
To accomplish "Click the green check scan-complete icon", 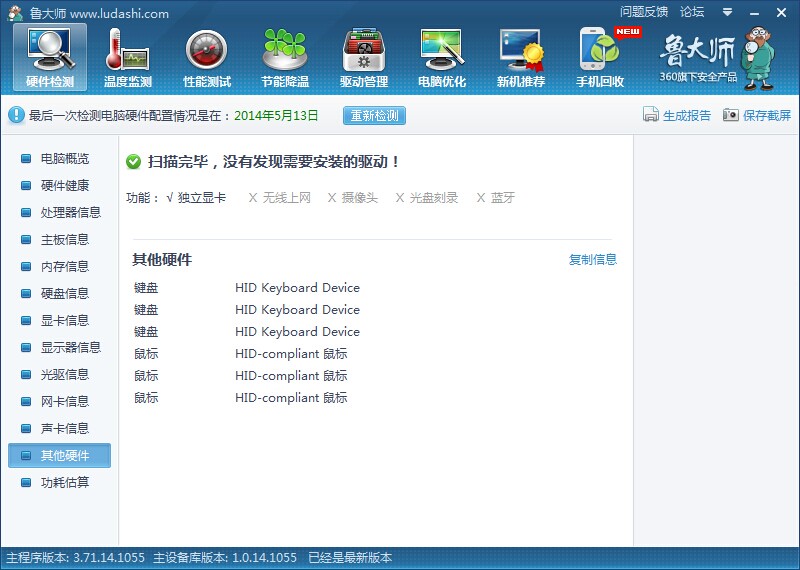I will 133,162.
